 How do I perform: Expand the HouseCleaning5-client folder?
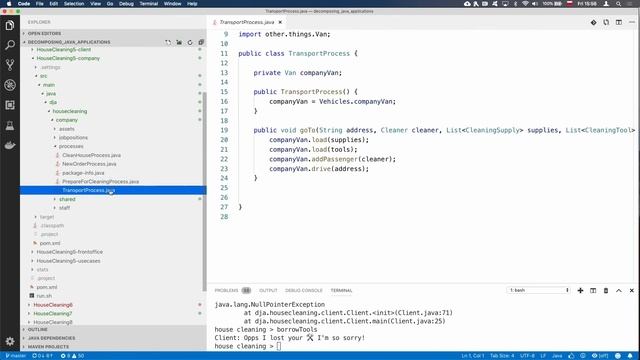pyautogui.click(x=64, y=49)
